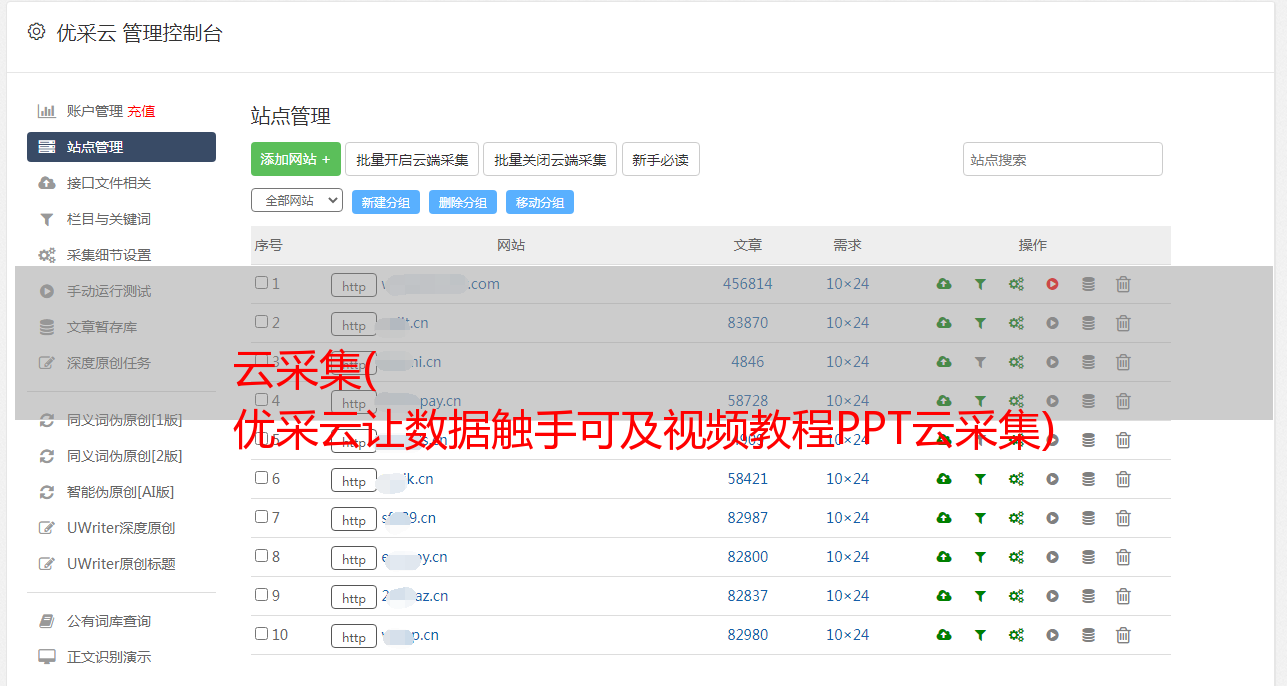Click the cloud upload icon in row 6
The image size is (1287, 686).
(x=944, y=479)
